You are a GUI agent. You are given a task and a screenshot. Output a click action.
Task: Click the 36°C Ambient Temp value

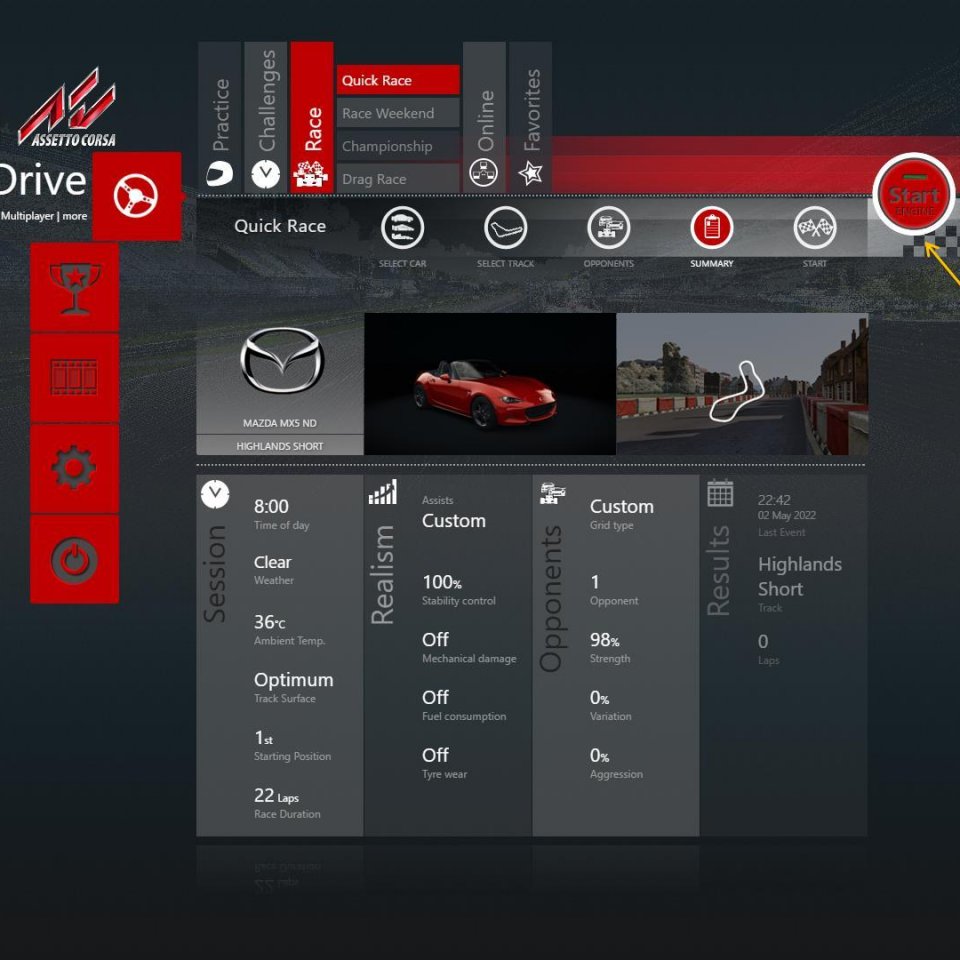coord(269,622)
